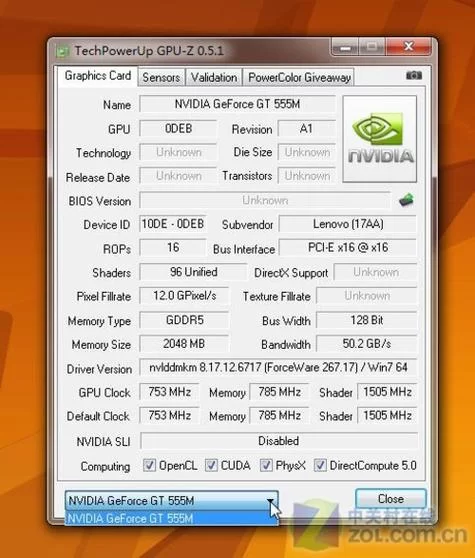Select NVIDIA GeForce GT 555M list entry
Viewport: 475px width, 558px height.
point(171,518)
